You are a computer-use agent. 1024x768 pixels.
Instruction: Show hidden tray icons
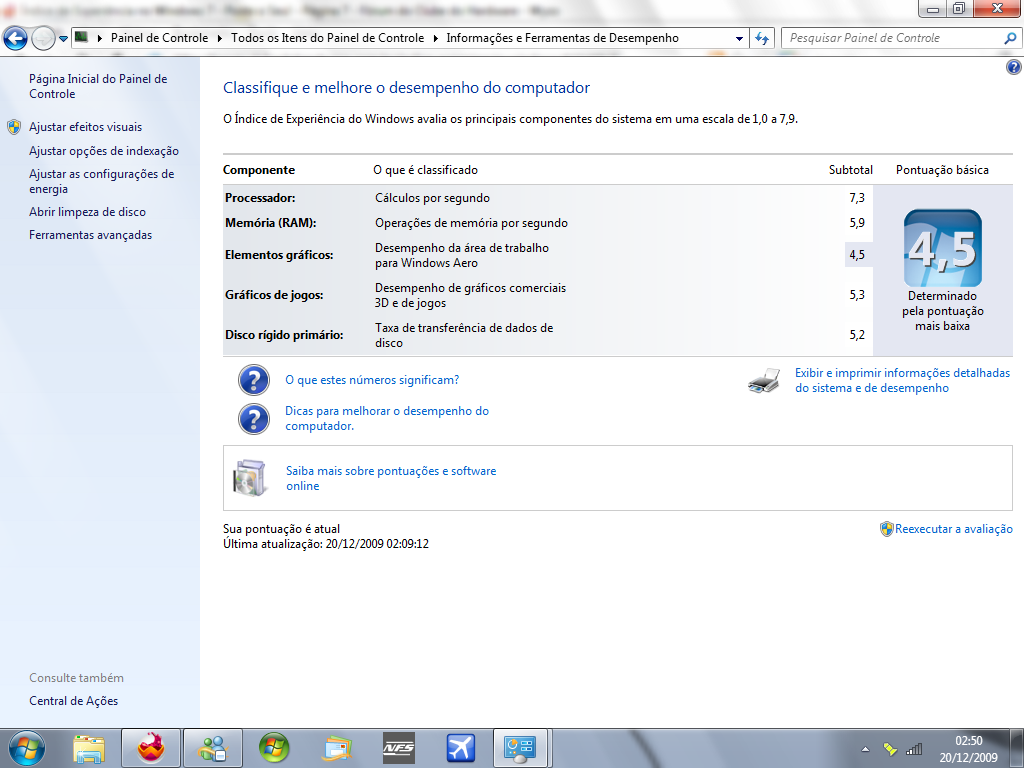[865, 749]
